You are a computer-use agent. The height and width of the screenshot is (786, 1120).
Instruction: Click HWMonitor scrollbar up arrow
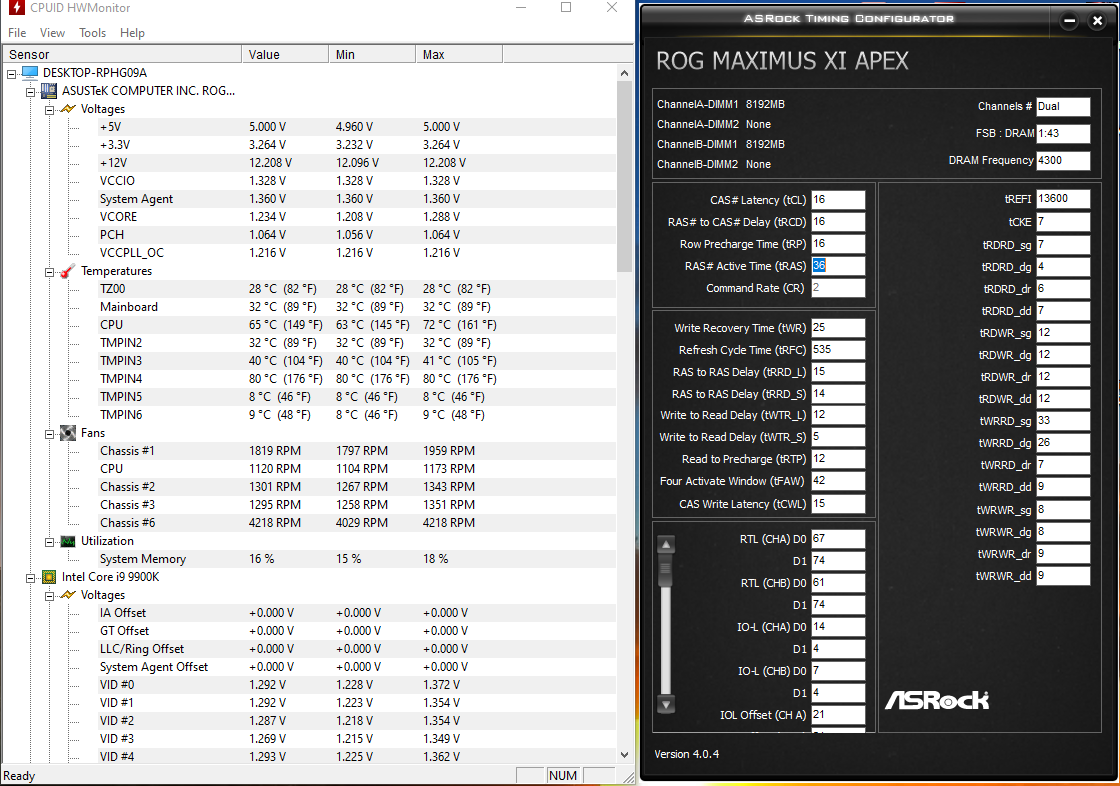(x=624, y=73)
